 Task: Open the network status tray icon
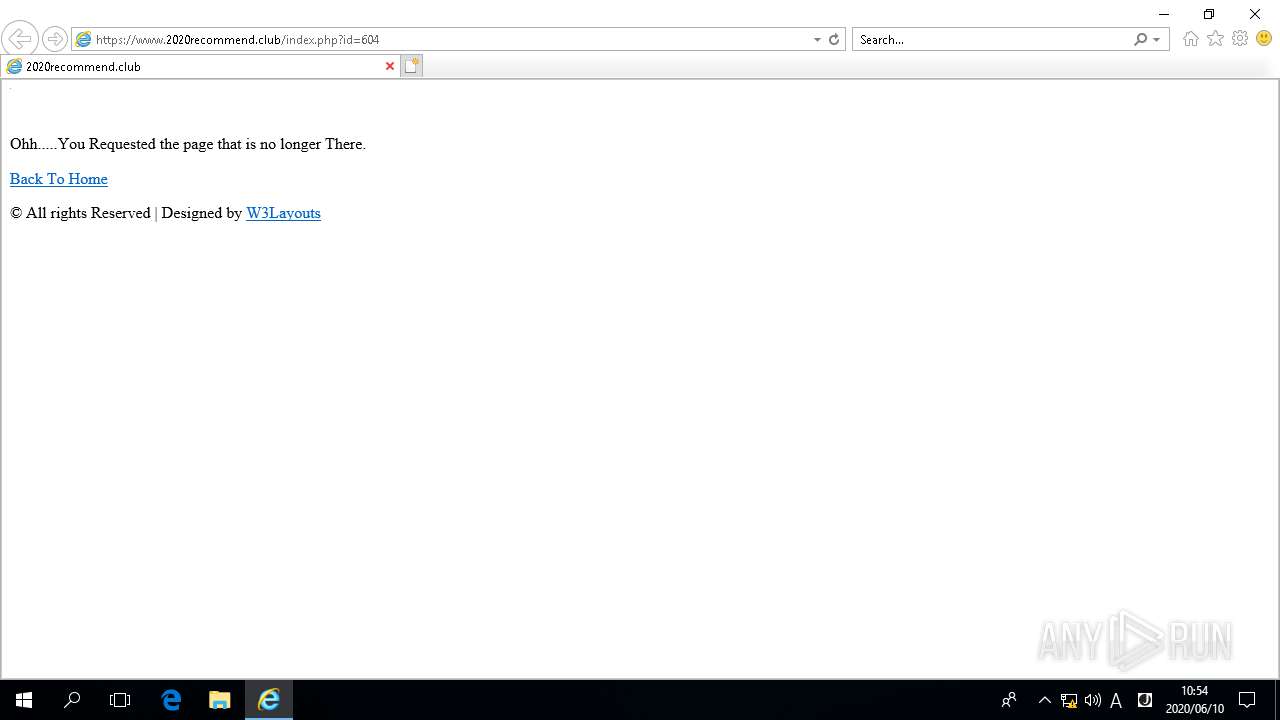point(1069,700)
